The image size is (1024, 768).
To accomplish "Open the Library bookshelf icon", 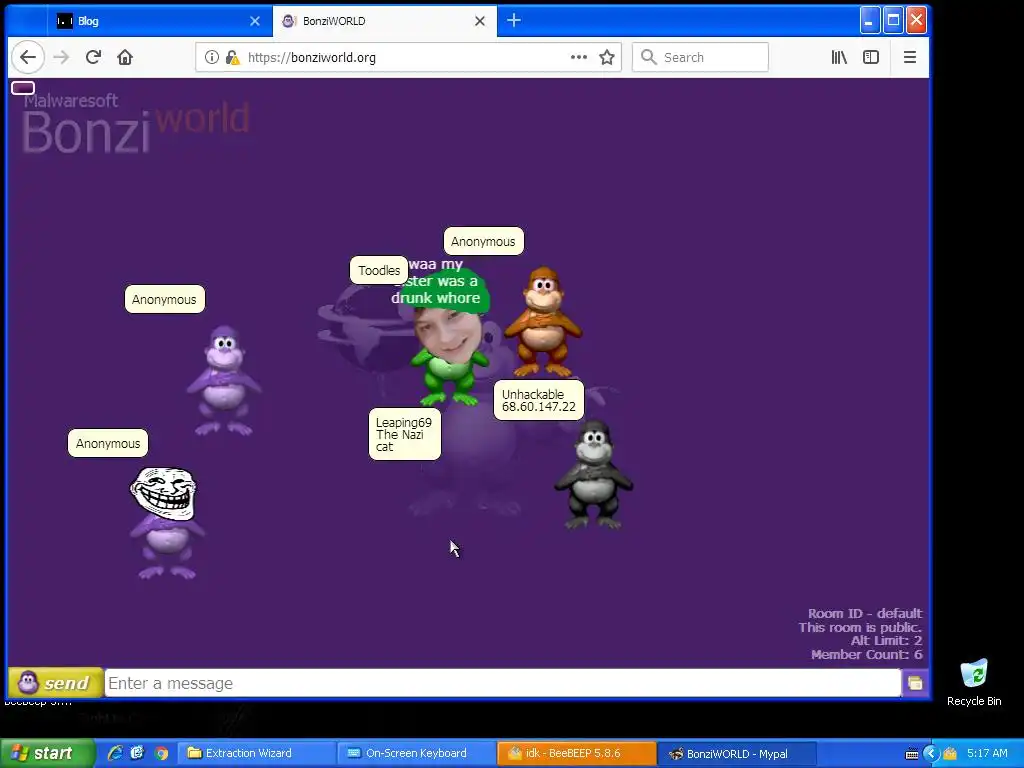I will 839,57.
